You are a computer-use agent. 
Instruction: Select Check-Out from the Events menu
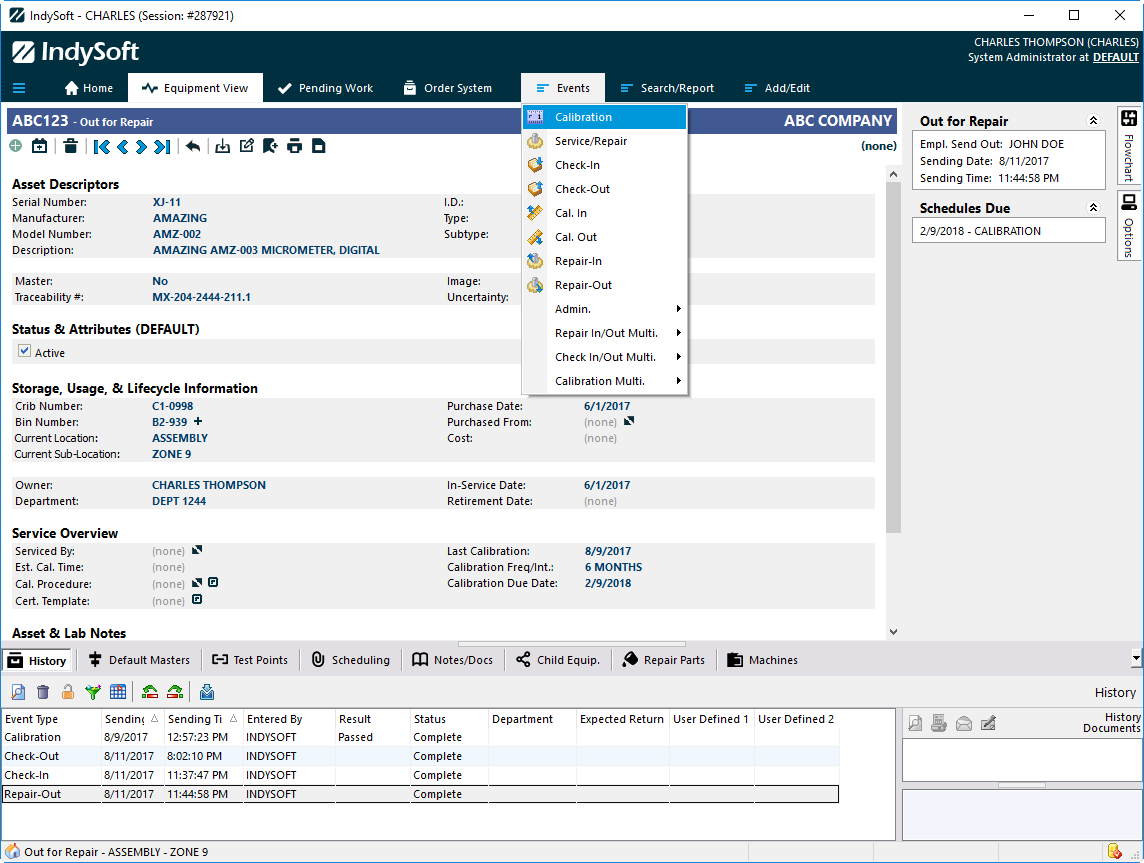tap(582, 189)
